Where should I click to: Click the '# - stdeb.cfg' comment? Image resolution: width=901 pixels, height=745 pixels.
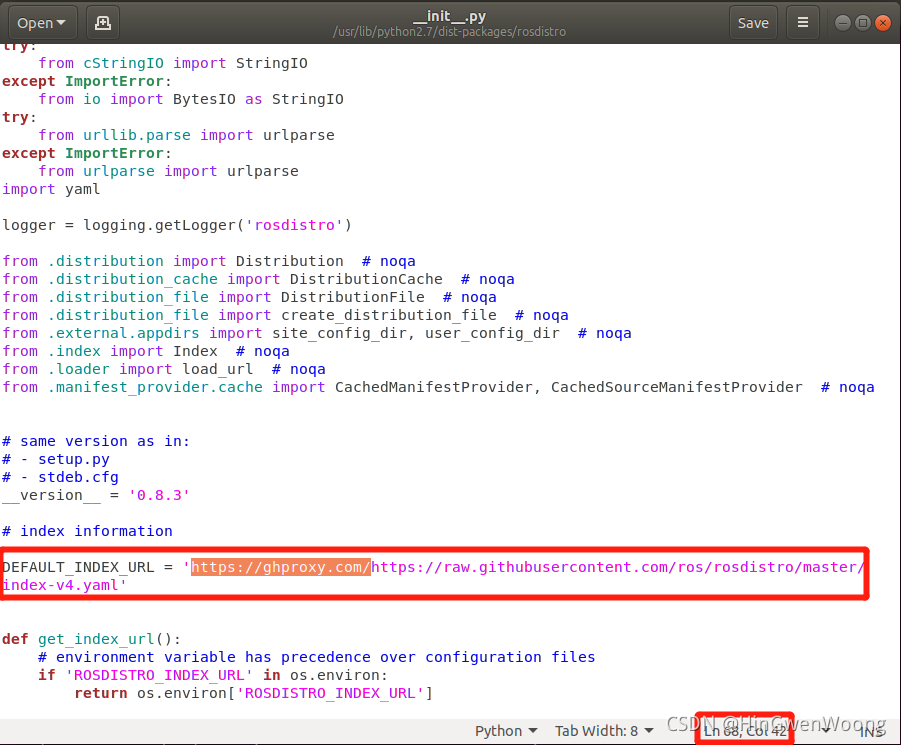point(60,477)
